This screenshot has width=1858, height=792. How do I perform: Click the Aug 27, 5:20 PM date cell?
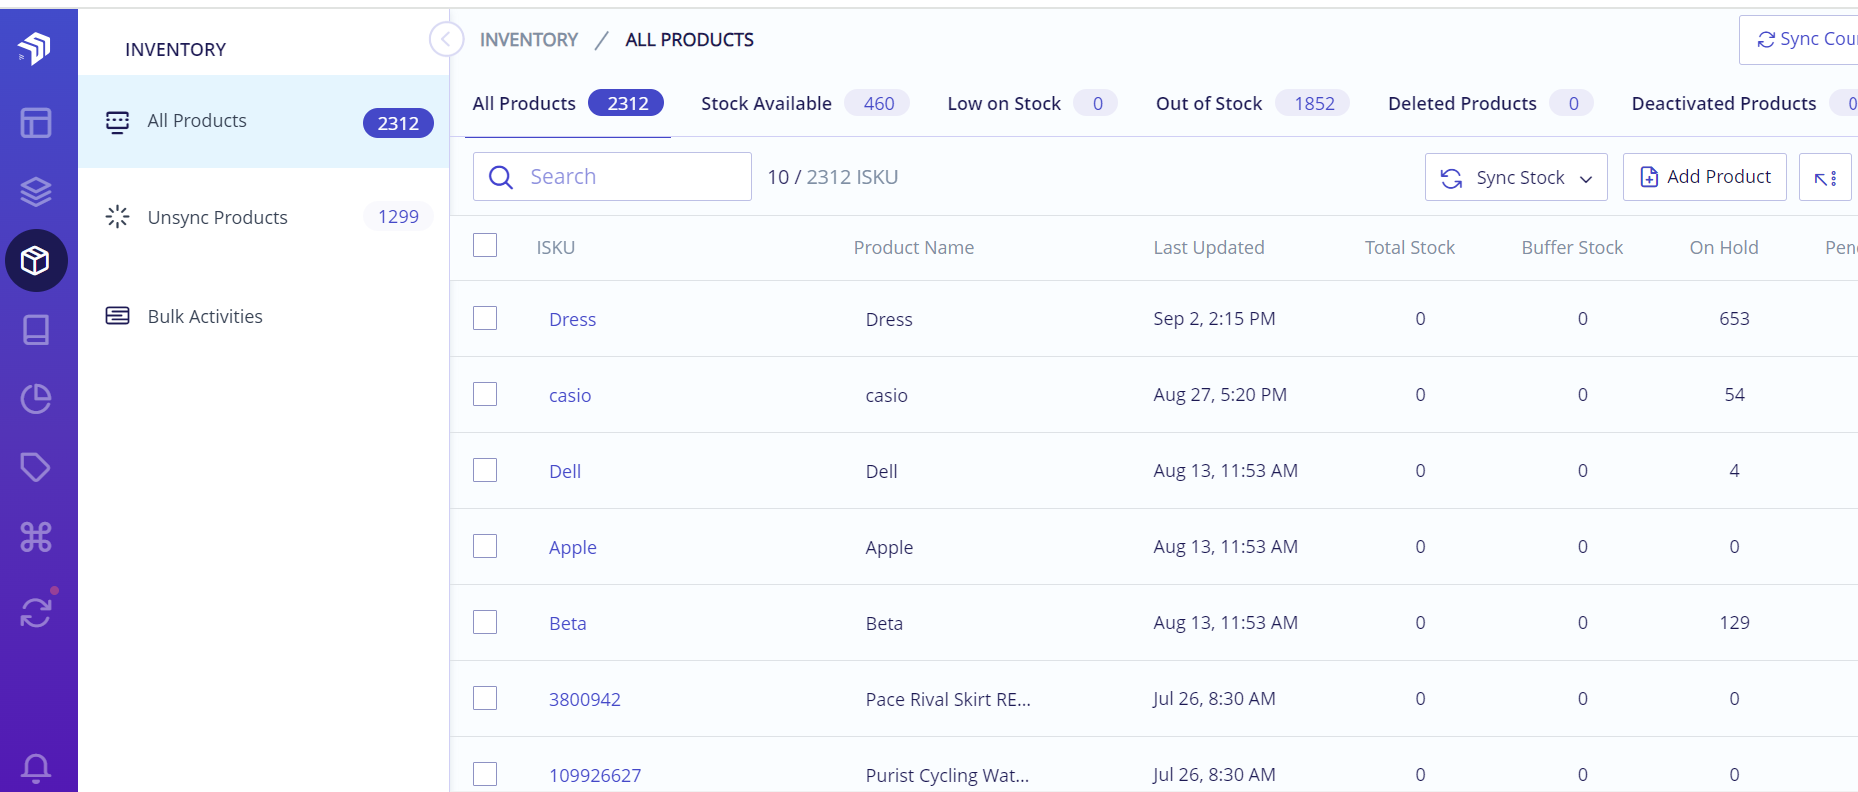[x=1220, y=394]
